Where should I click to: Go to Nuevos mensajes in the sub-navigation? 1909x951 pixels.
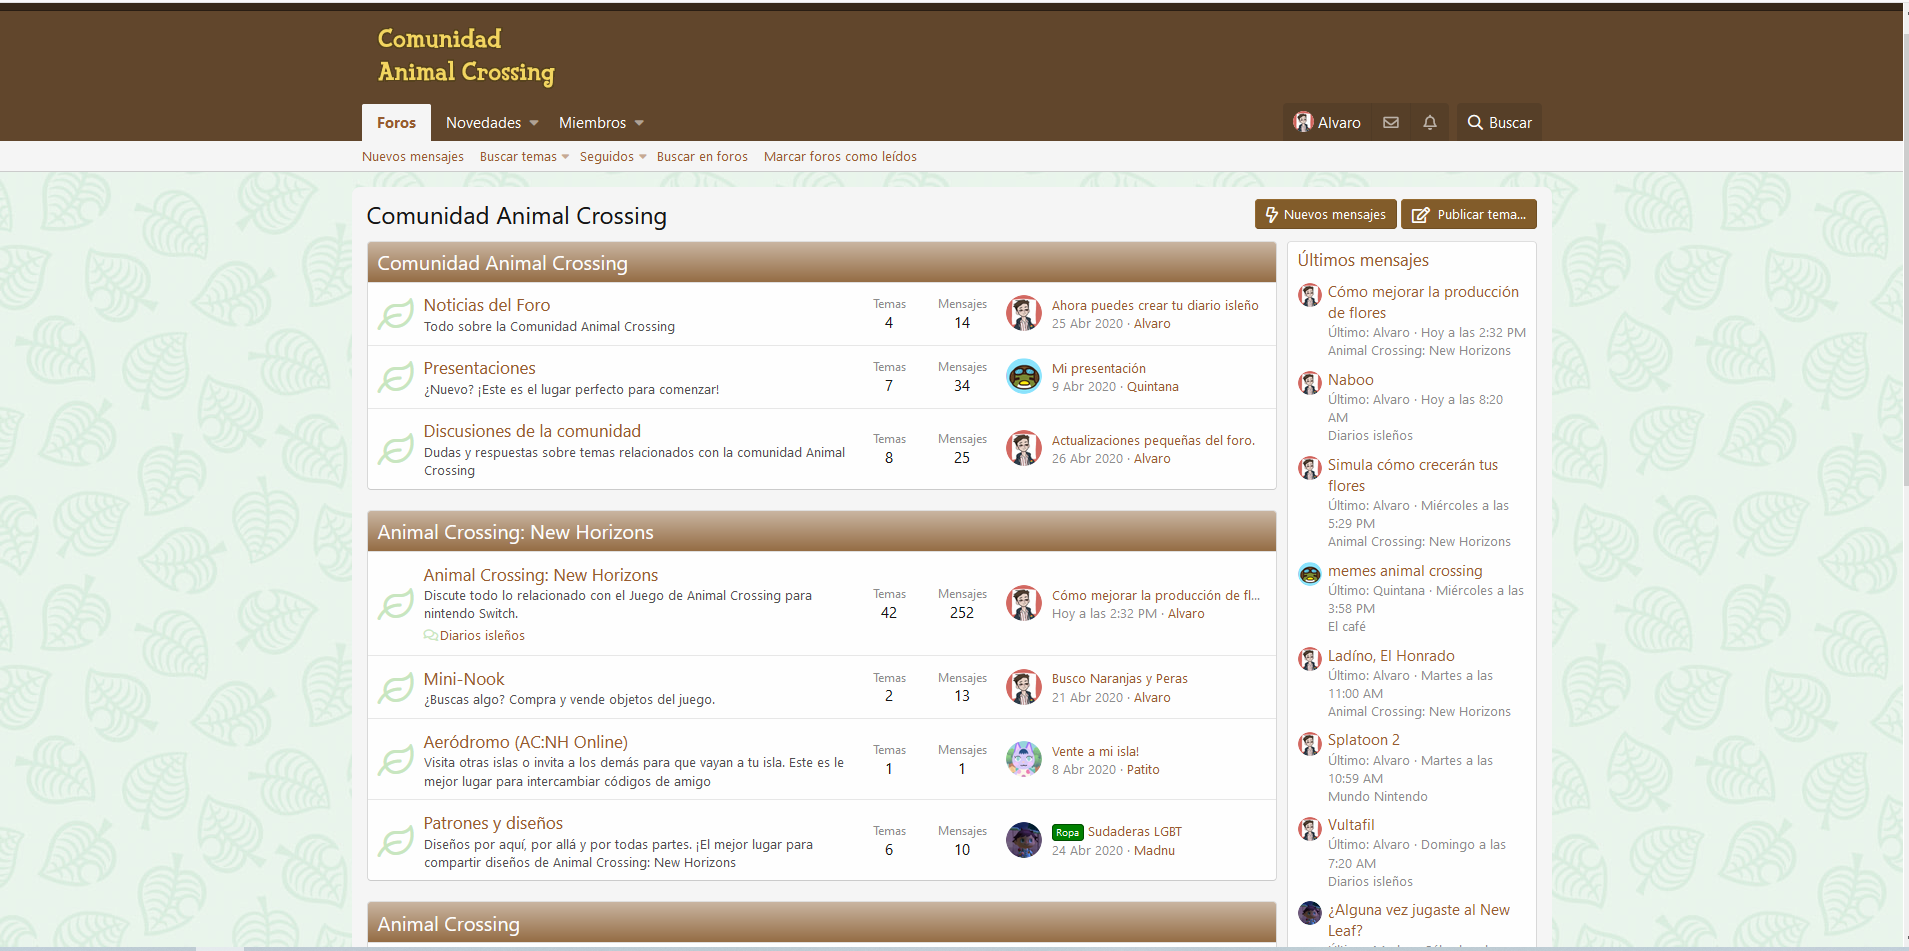(413, 157)
